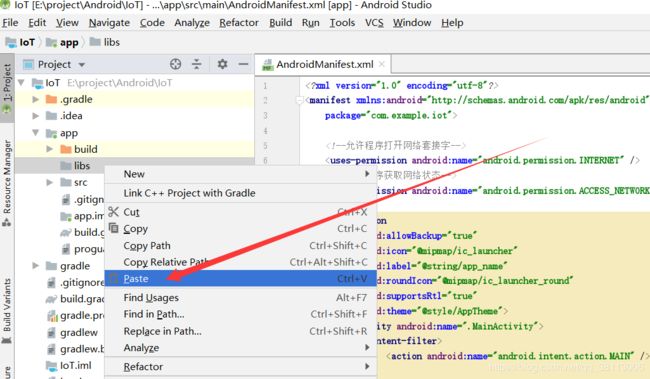Screen dimensions: 650x379
Task: Click the Scroll from Source target icon
Action: (x=175, y=64)
